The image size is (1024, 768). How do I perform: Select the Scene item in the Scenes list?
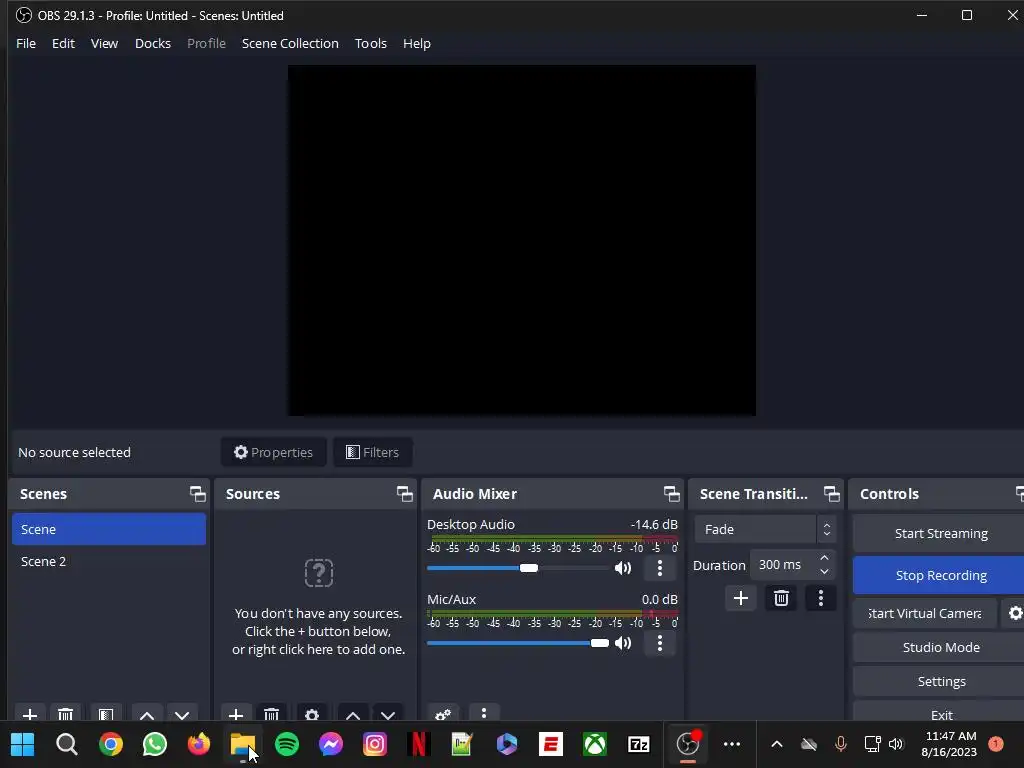click(x=109, y=529)
